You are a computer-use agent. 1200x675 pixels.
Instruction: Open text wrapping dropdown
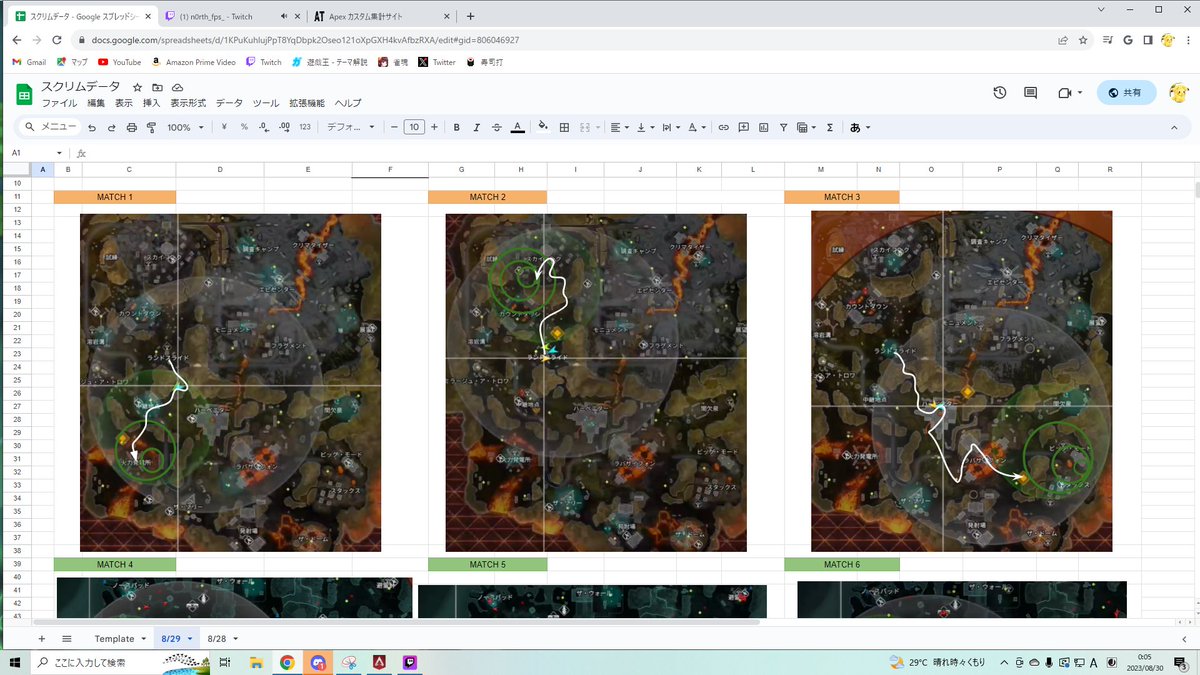click(x=671, y=127)
